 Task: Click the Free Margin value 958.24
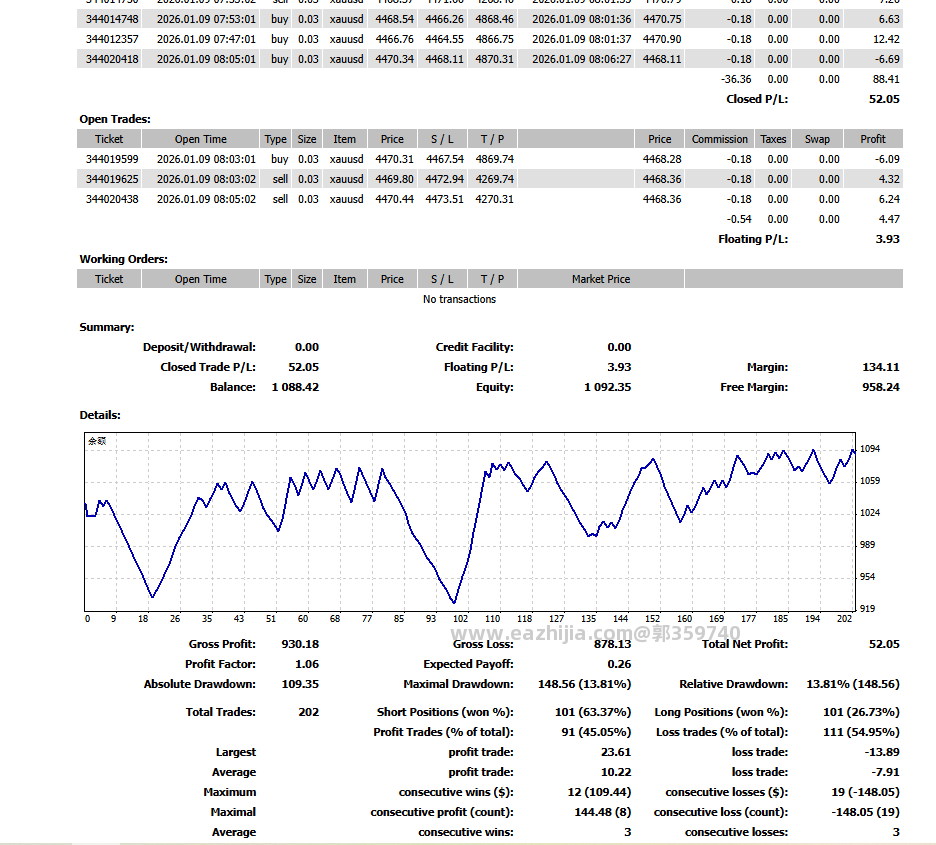(x=880, y=387)
